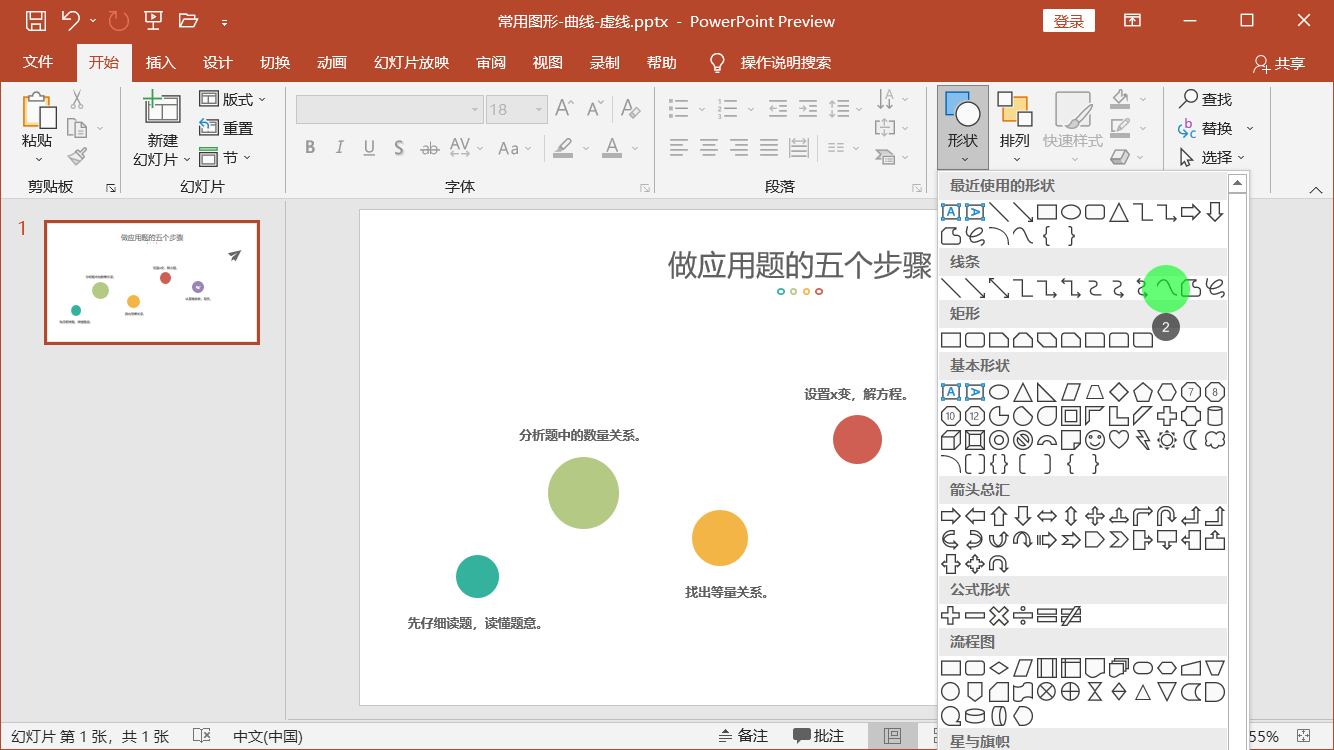The width and height of the screenshot is (1334, 750).
Task: Choose the Cube shape
Action: 951,440
